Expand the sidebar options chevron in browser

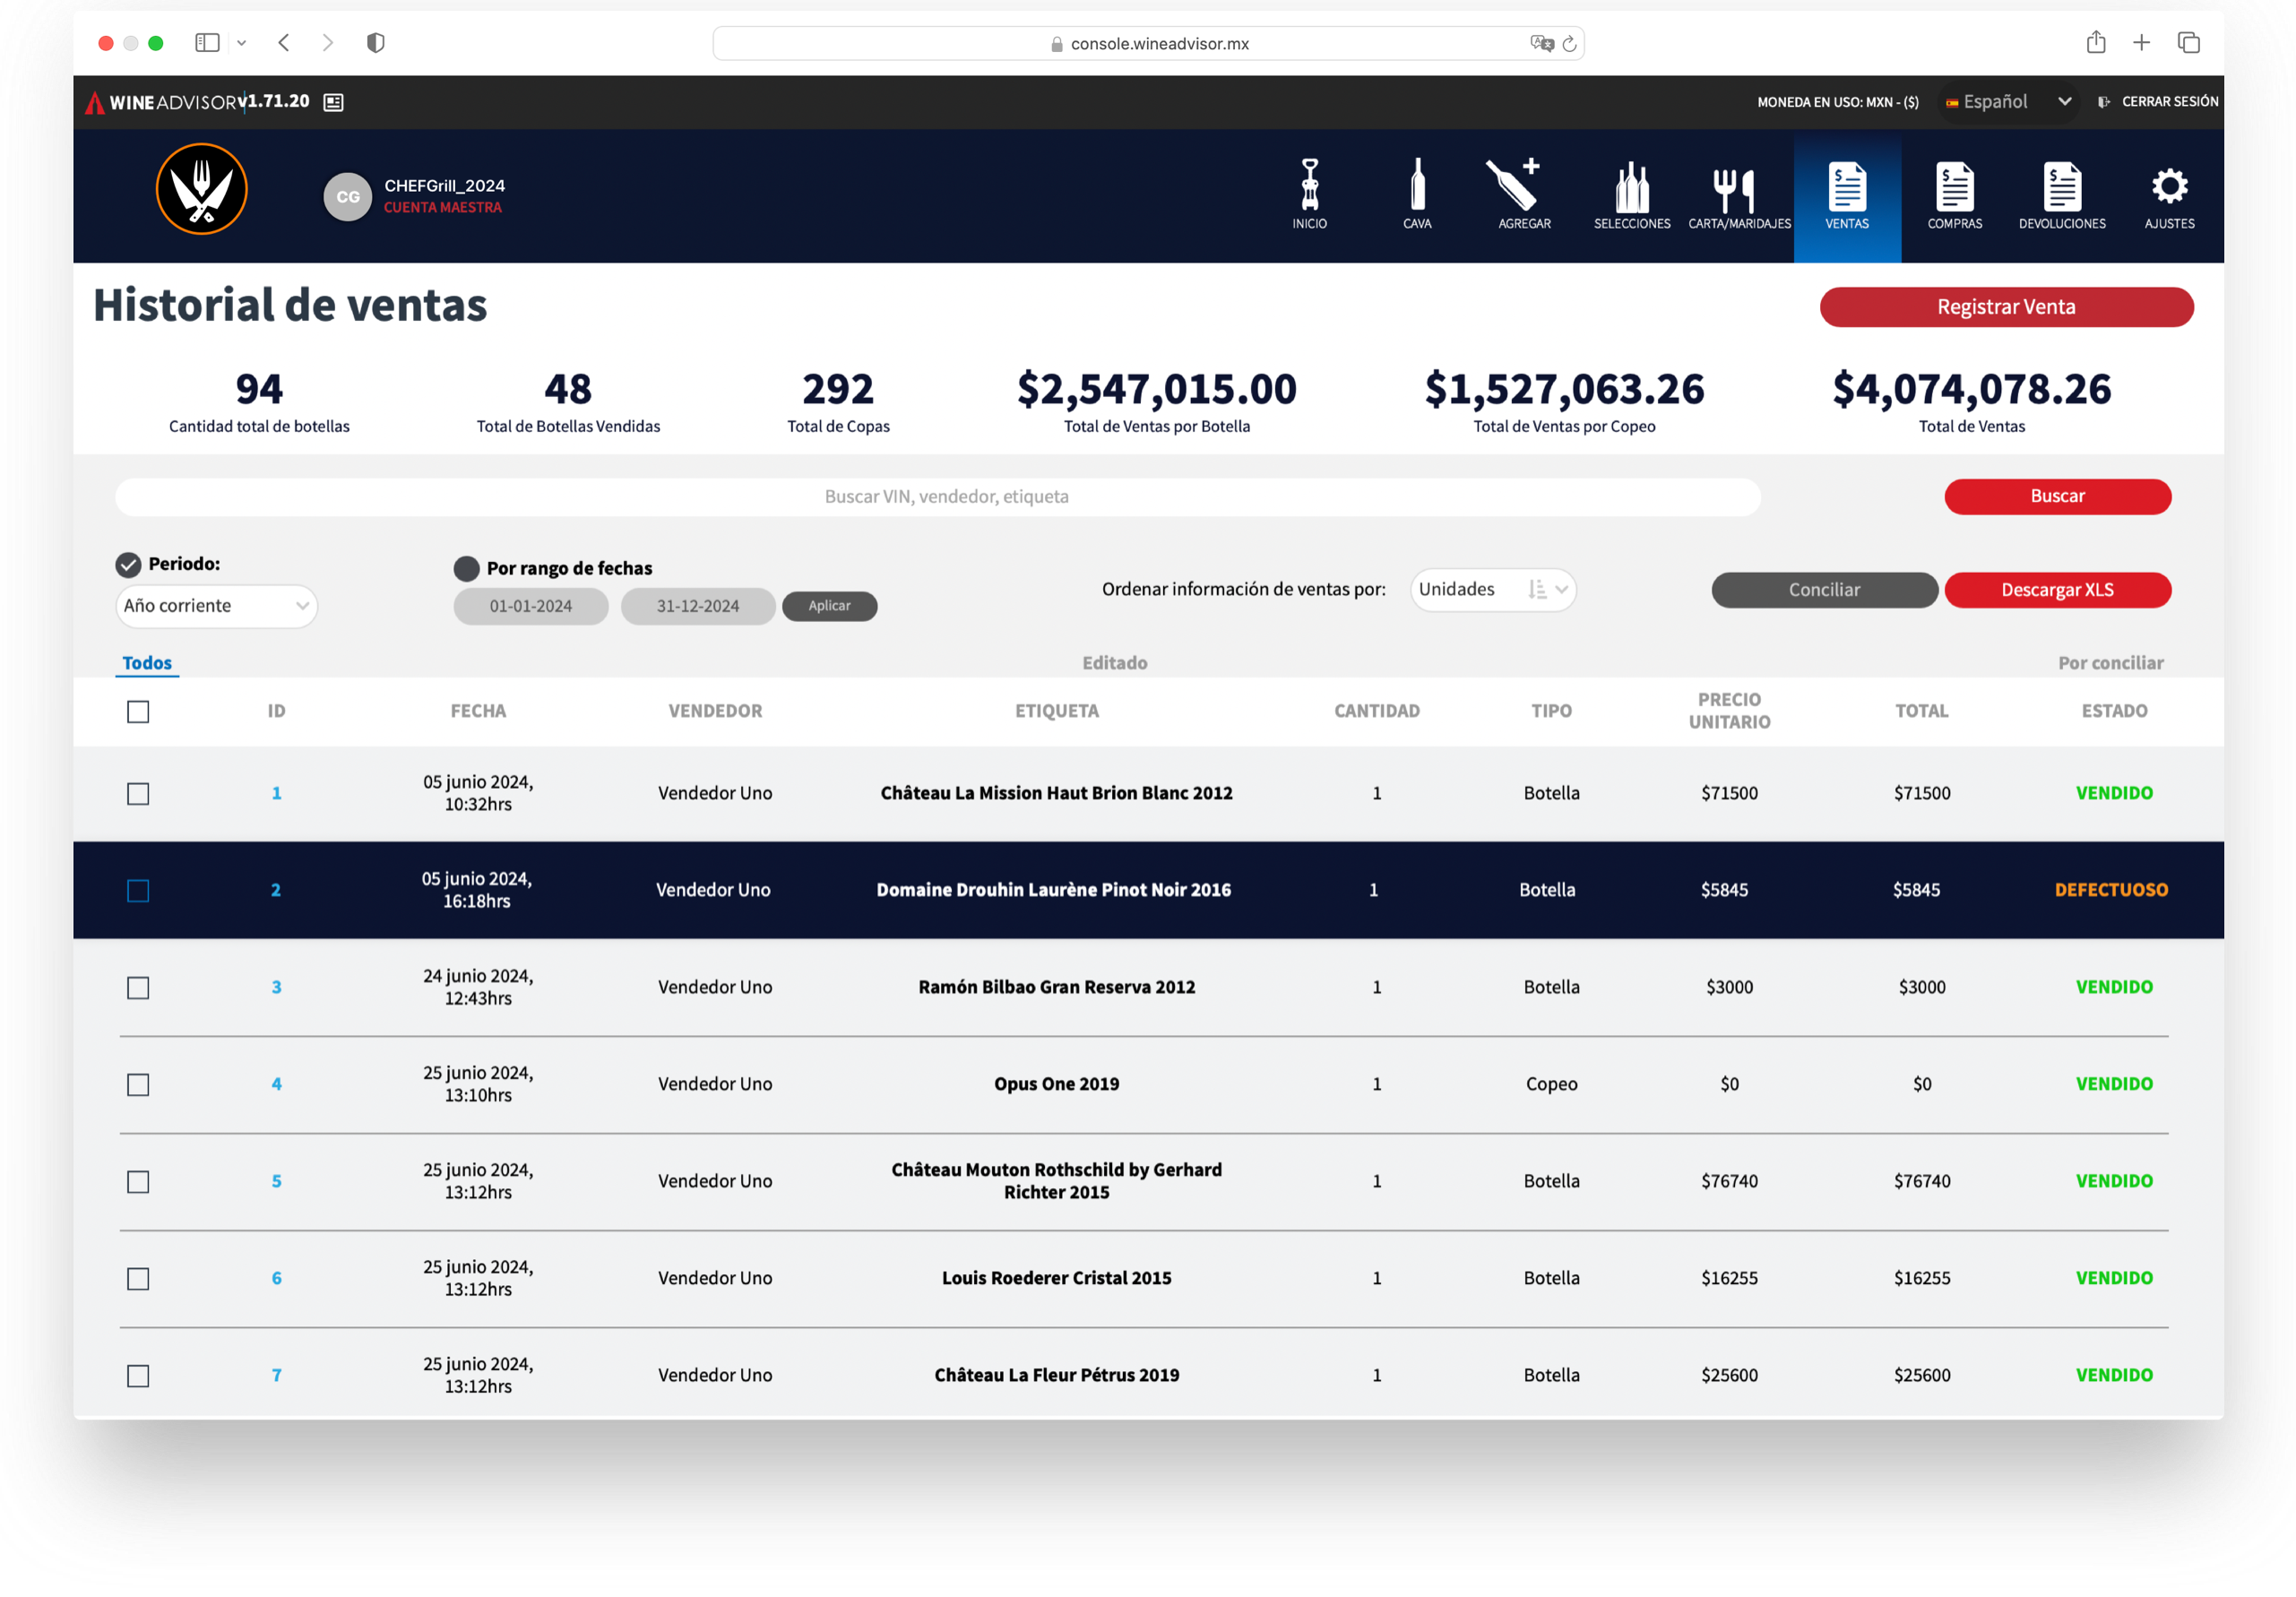(241, 43)
